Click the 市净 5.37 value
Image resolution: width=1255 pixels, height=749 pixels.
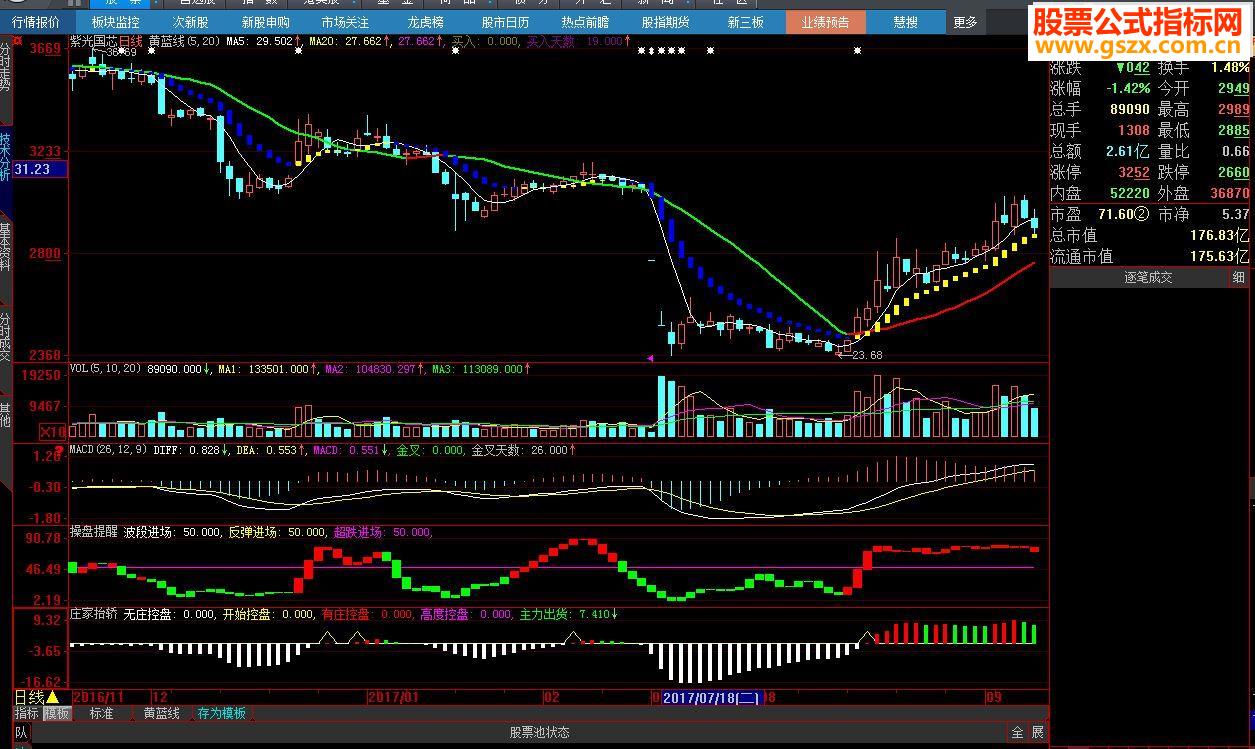click(1235, 214)
